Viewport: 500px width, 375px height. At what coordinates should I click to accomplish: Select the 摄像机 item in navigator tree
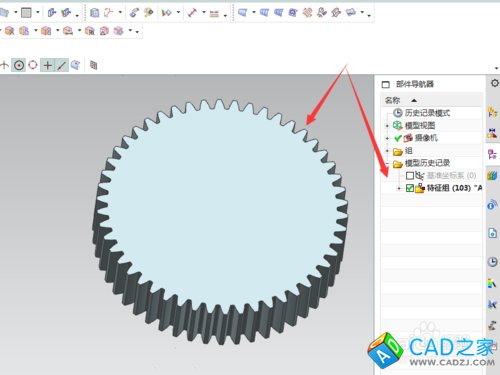[x=426, y=138]
